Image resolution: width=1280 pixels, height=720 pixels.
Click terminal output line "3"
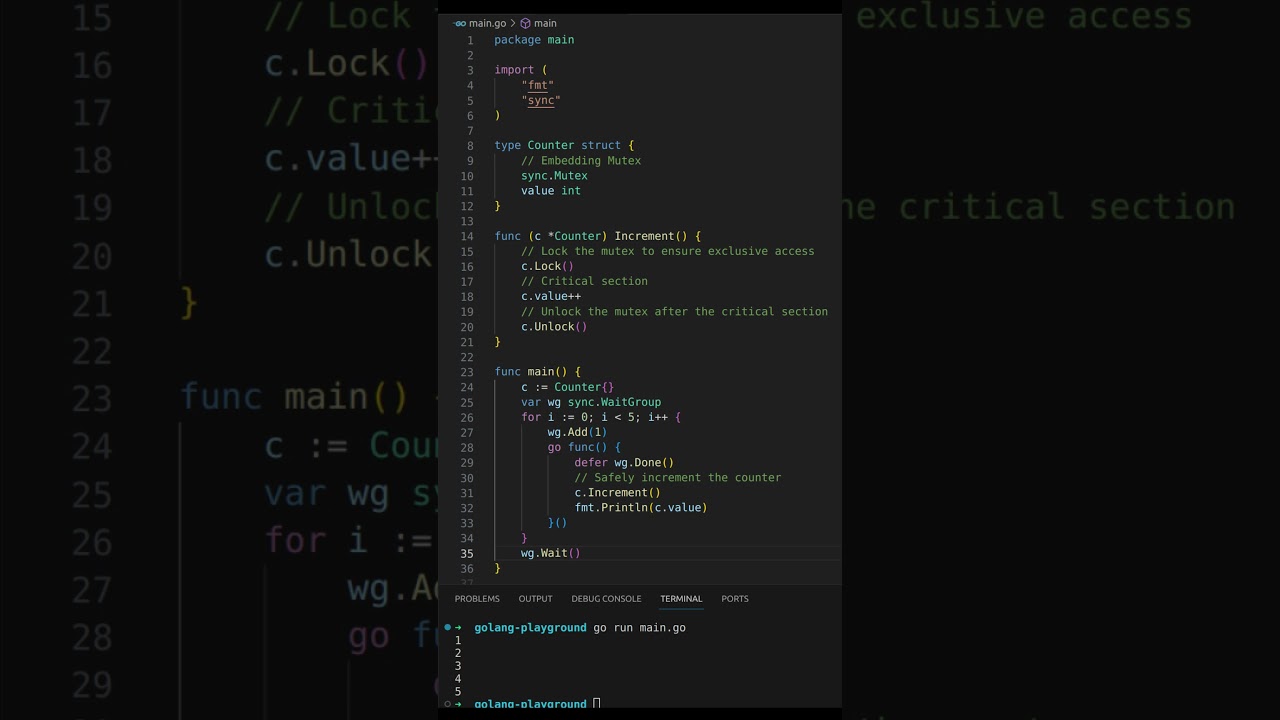click(x=458, y=666)
